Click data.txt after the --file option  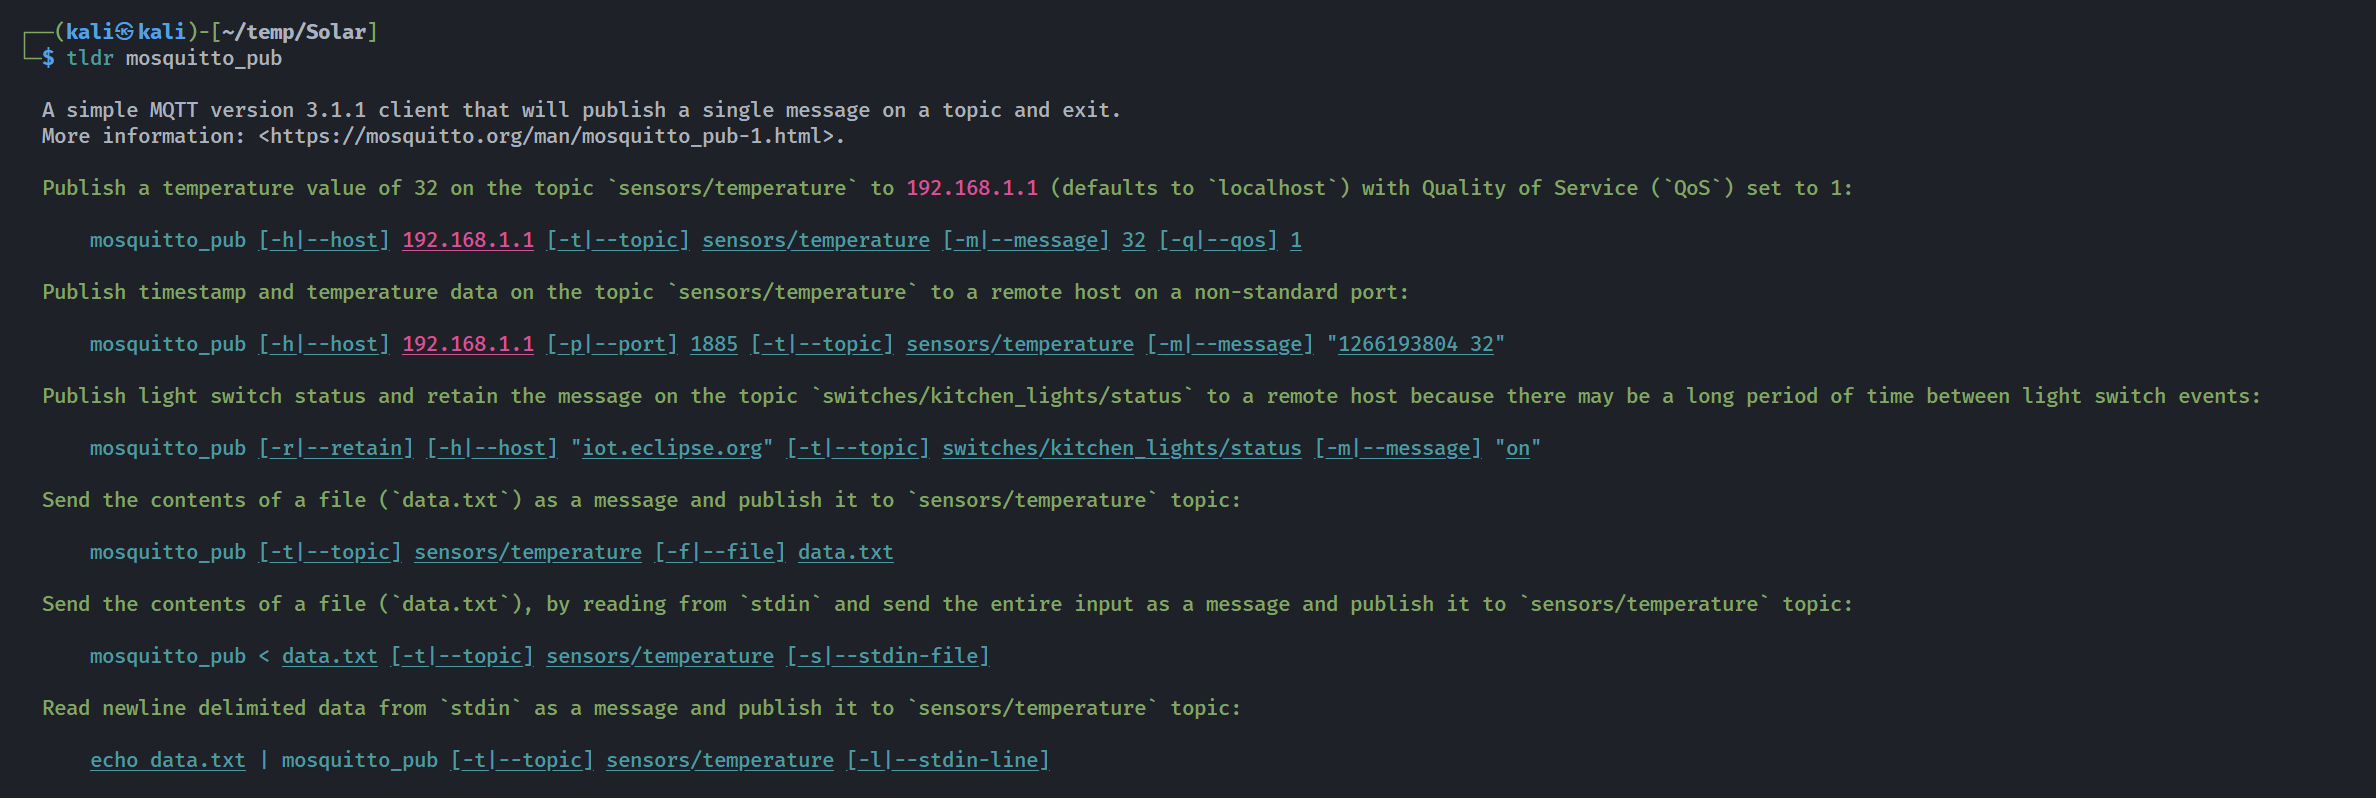pyautogui.click(x=846, y=552)
